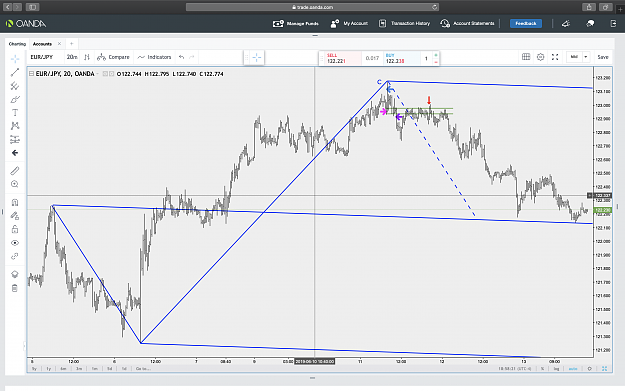The height and width of the screenshot is (391, 625).
Task: Click the log out icon in header
Action: (613, 24)
